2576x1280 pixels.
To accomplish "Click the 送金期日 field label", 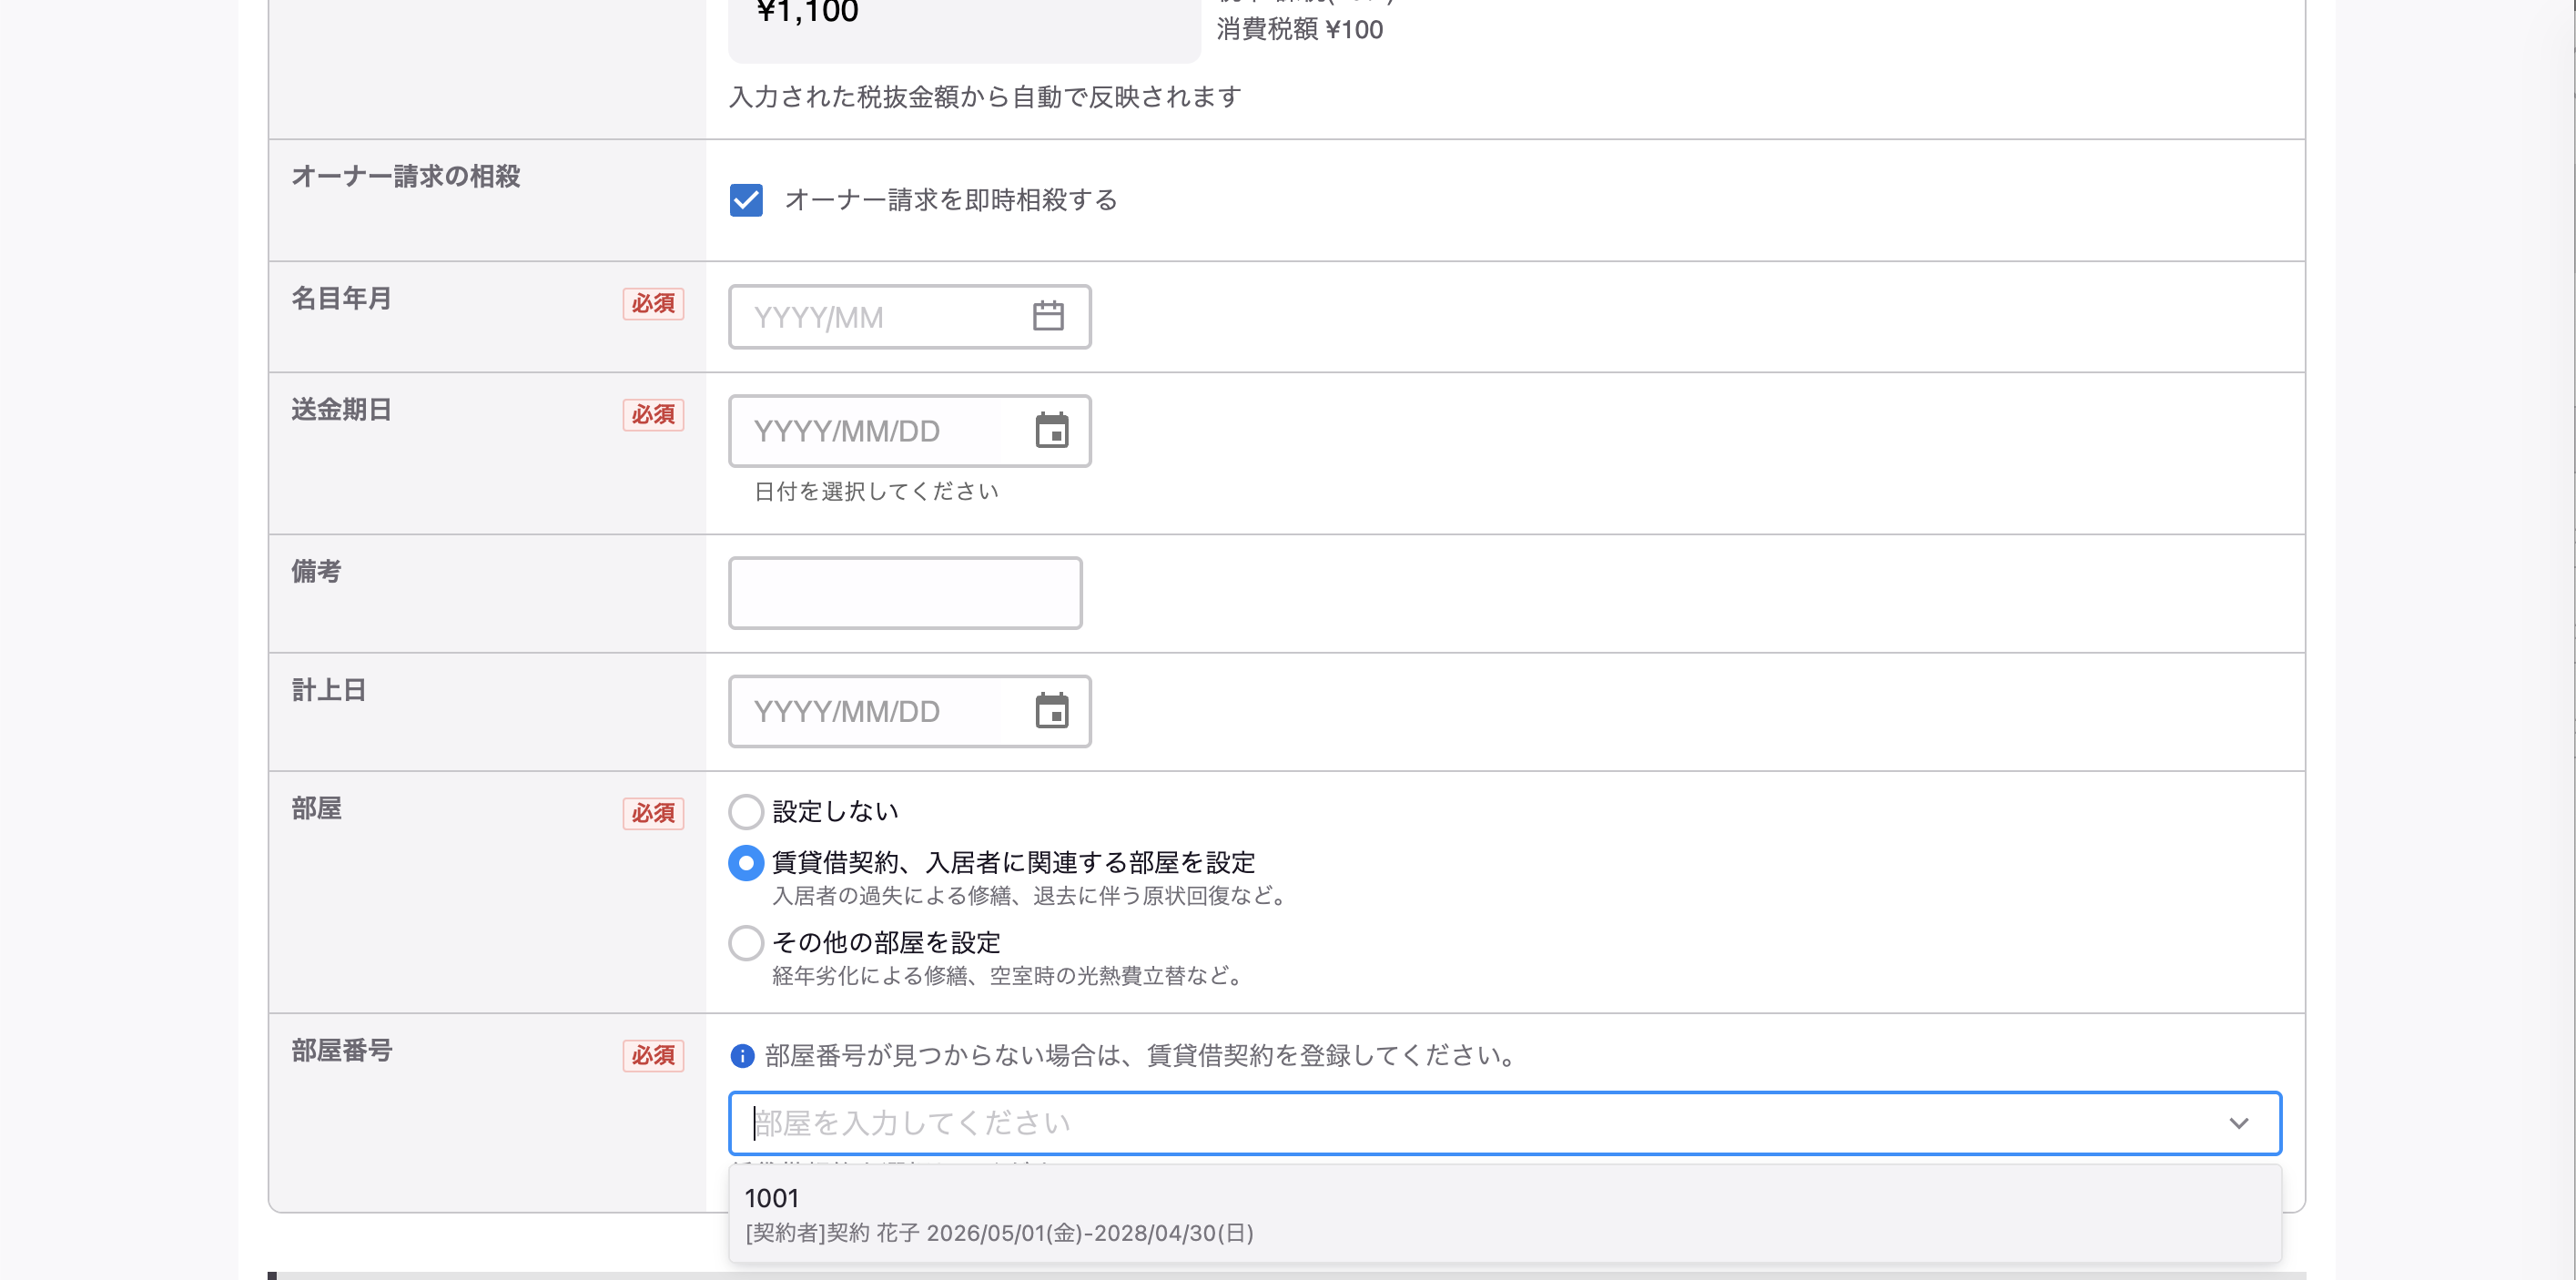I will coord(341,409).
